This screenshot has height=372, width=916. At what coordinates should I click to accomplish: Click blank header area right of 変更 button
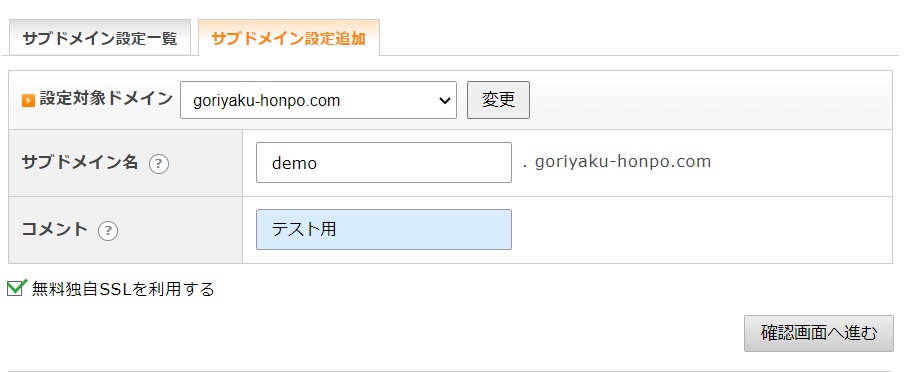(710, 100)
